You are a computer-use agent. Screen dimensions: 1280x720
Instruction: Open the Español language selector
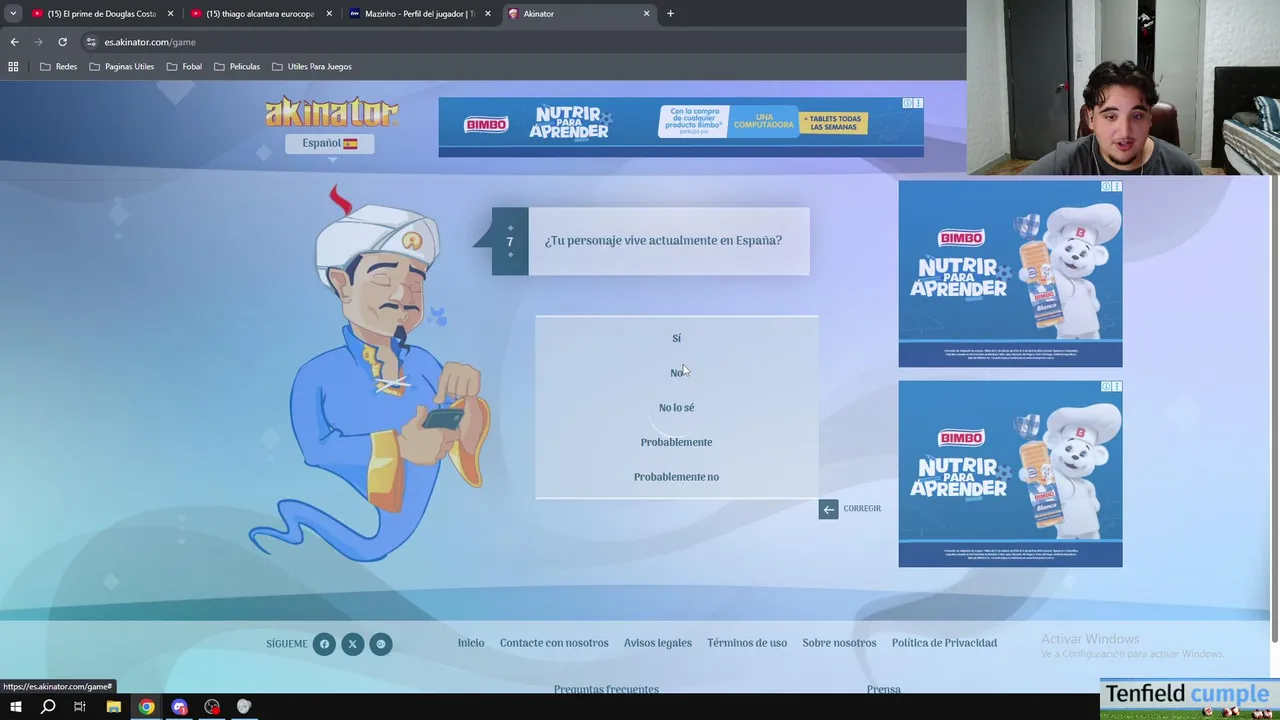(330, 143)
